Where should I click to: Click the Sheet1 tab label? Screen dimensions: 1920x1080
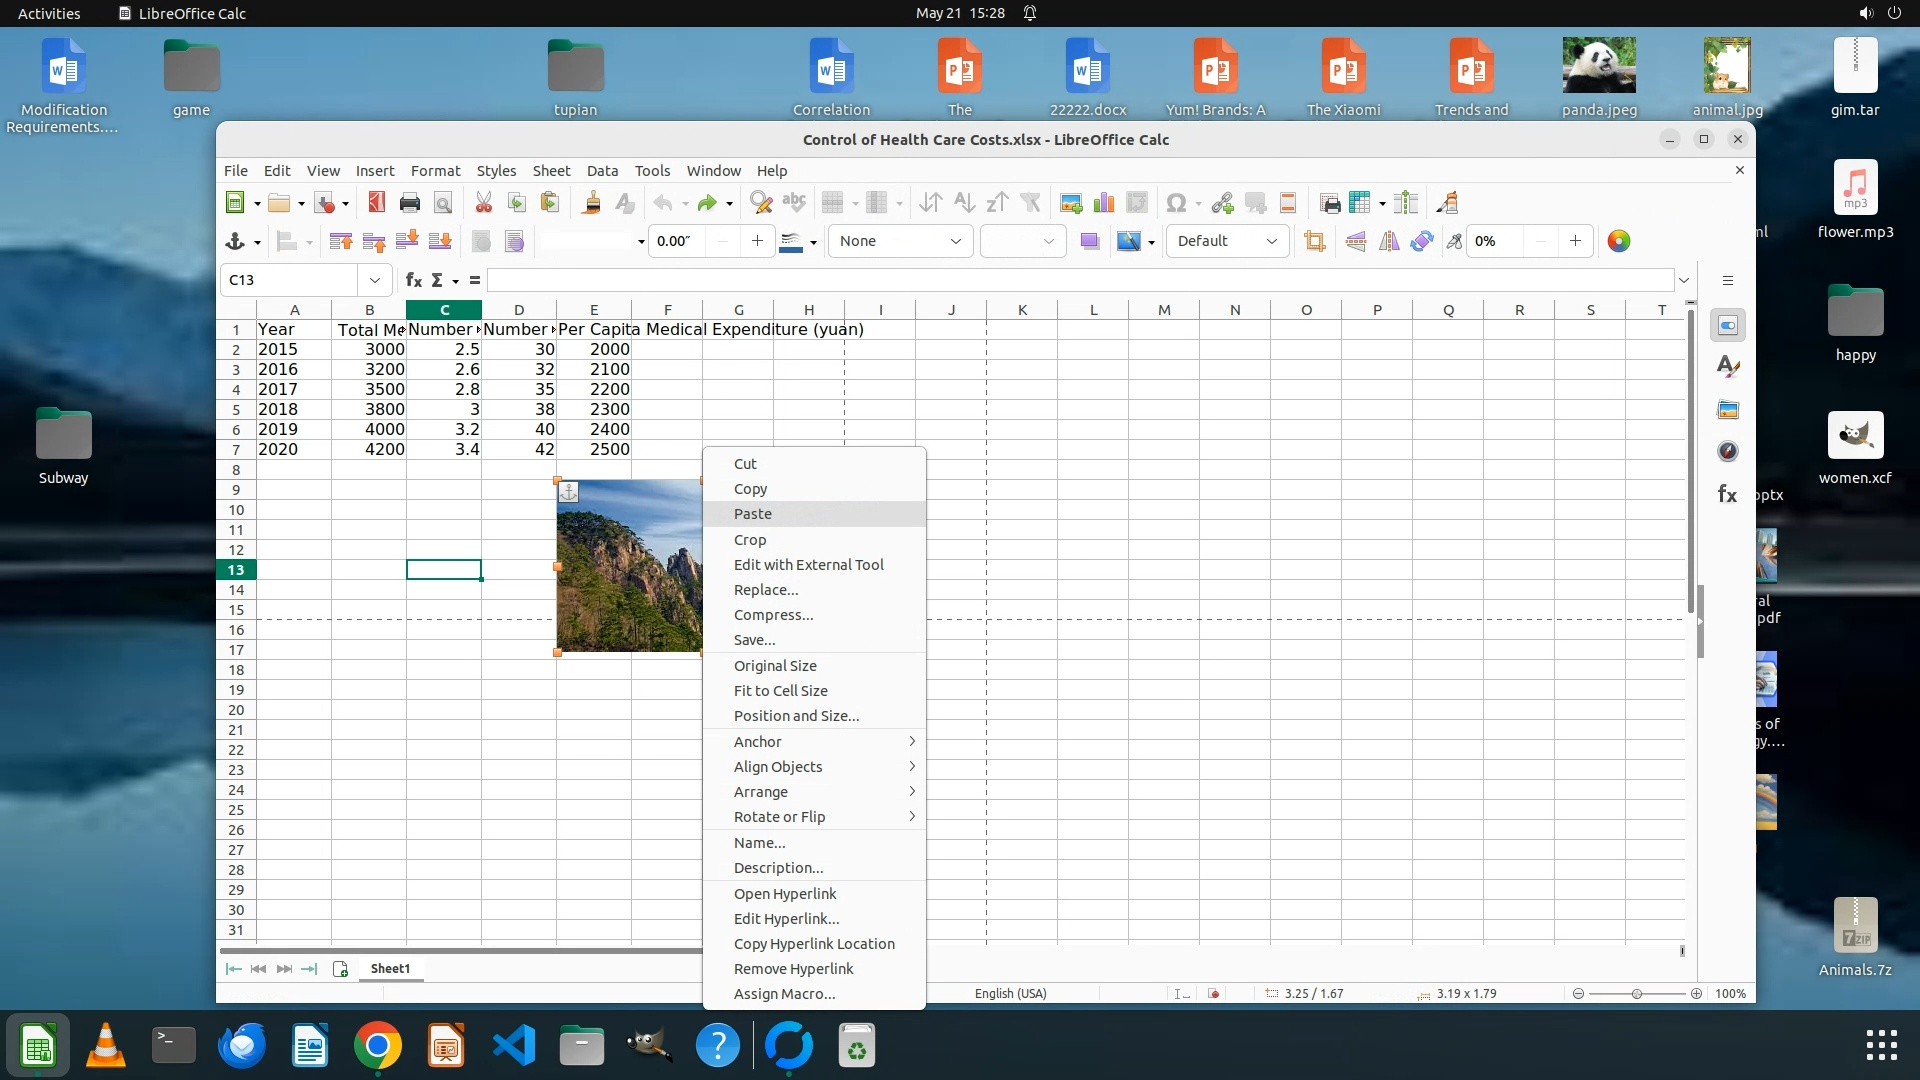click(390, 968)
